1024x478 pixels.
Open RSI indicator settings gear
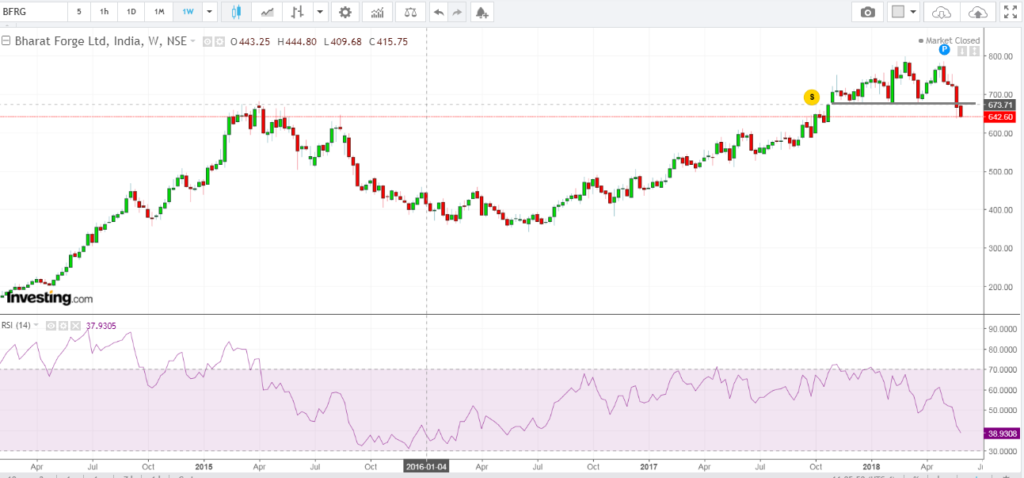[62, 325]
